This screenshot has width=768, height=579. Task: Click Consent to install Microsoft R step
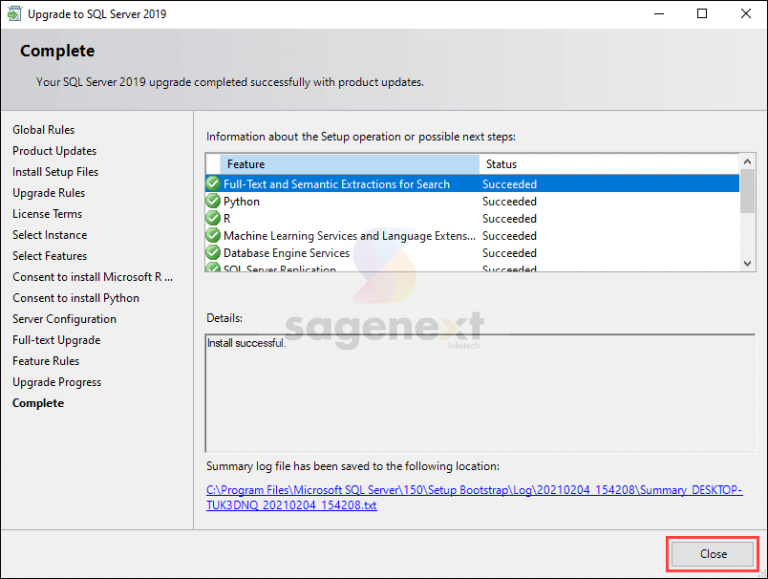(93, 277)
